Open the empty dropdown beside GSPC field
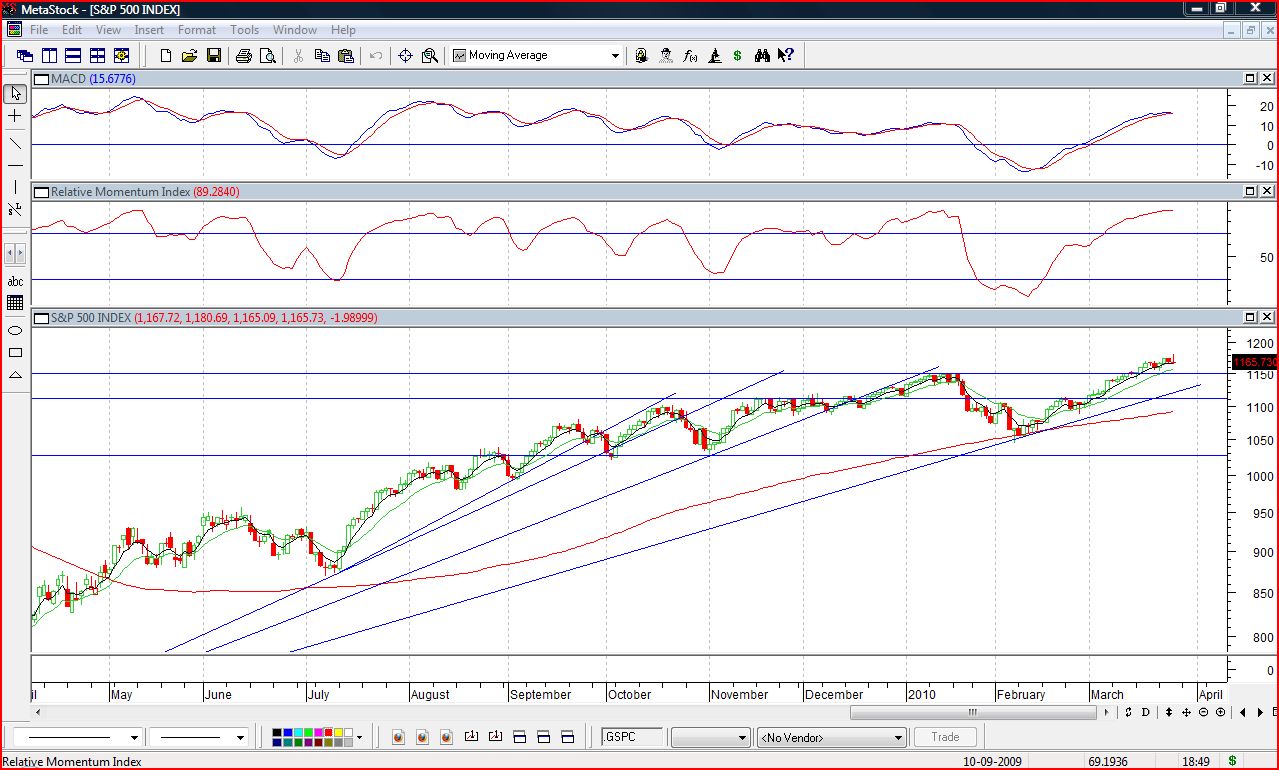1279x770 pixels. coord(710,738)
